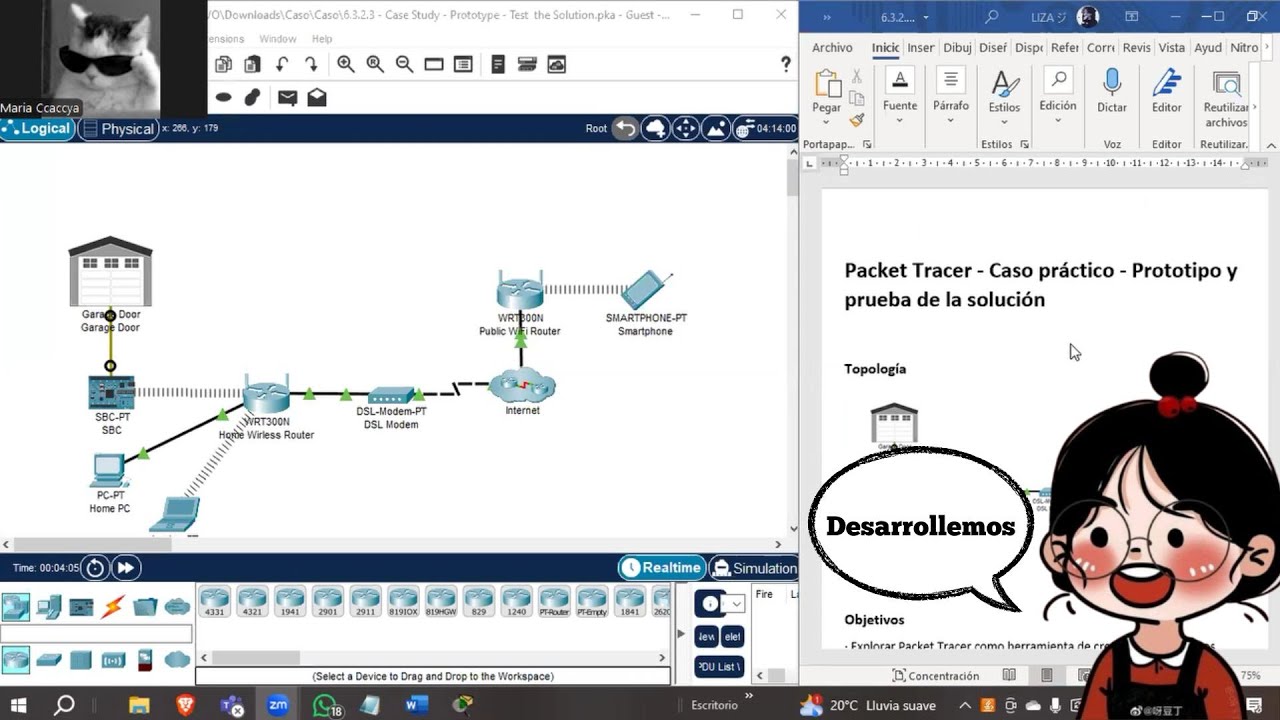This screenshot has width=1280, height=720.
Task: Collapse the Word ribbon with chevron
Action: click(1271, 145)
